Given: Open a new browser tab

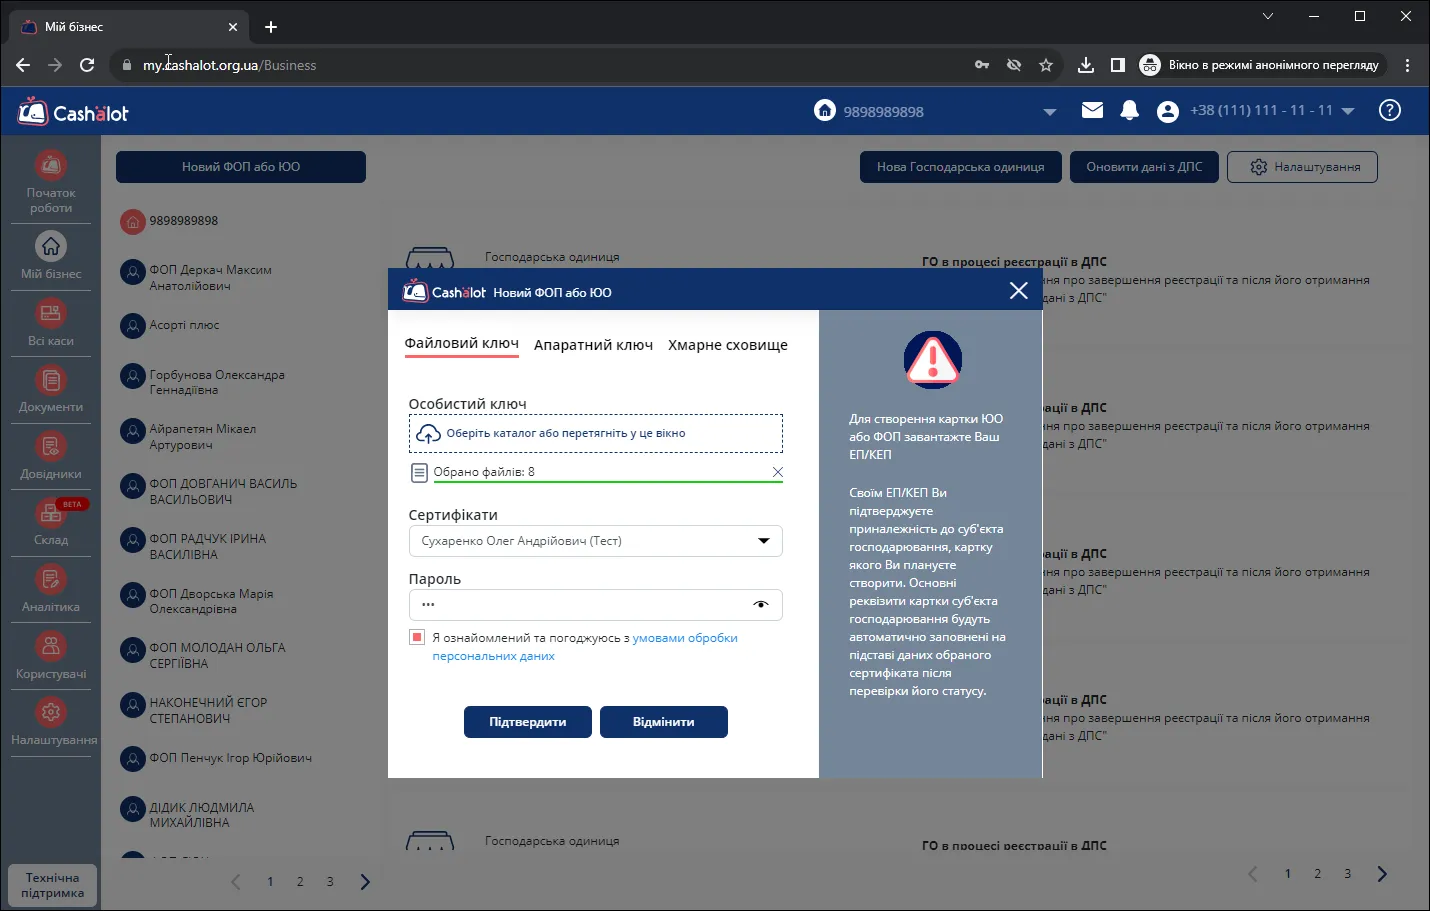Looking at the screenshot, I should coord(271,27).
